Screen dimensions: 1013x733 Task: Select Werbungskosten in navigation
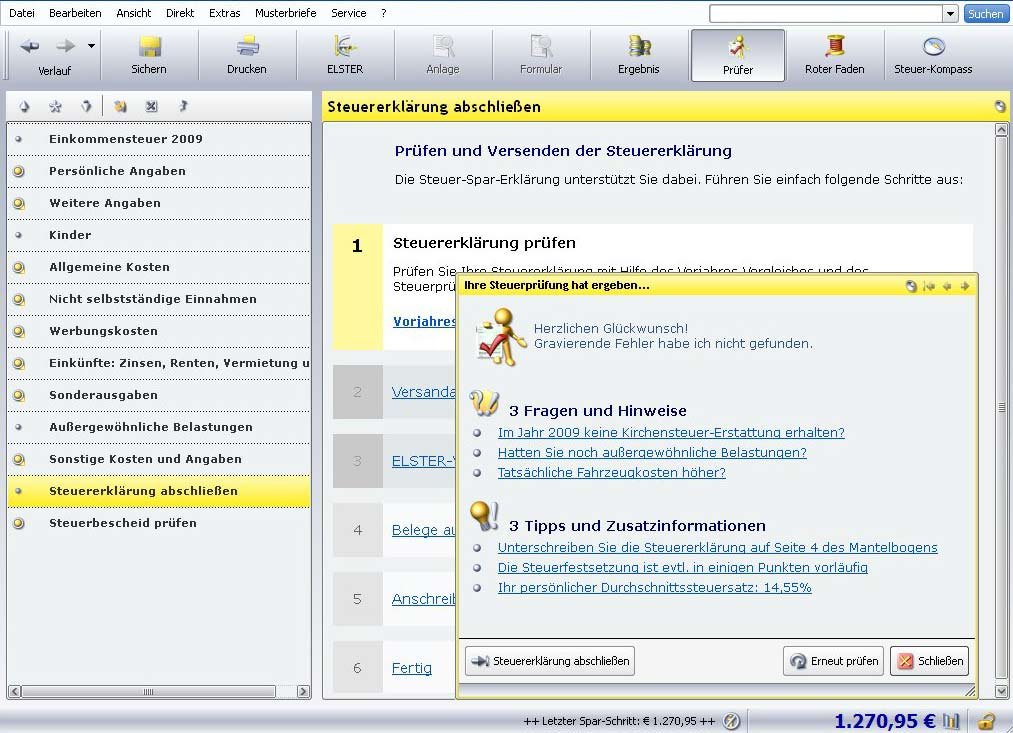[x=159, y=331]
